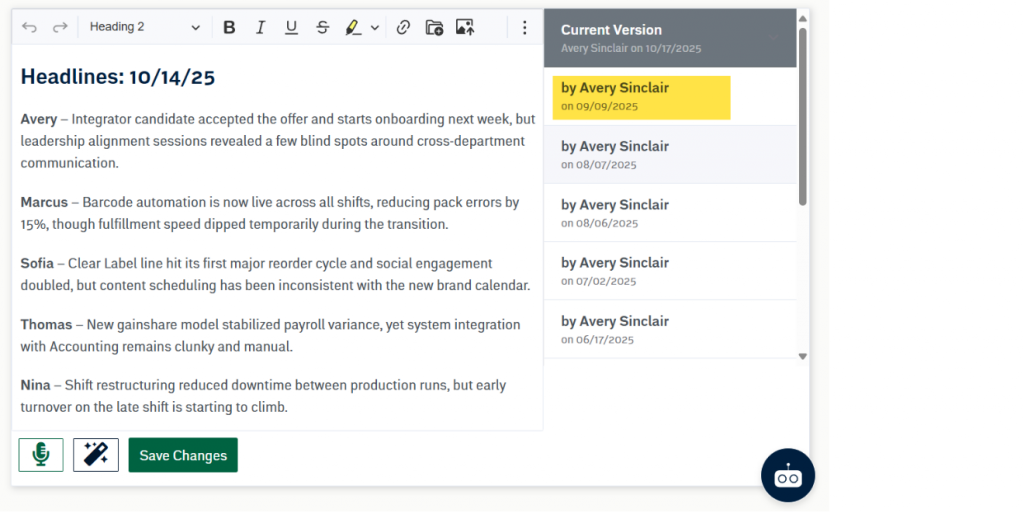Select the 09/09/2025 version by Avery Sinclair
The width and height of the screenshot is (1024, 512).
[641, 97]
